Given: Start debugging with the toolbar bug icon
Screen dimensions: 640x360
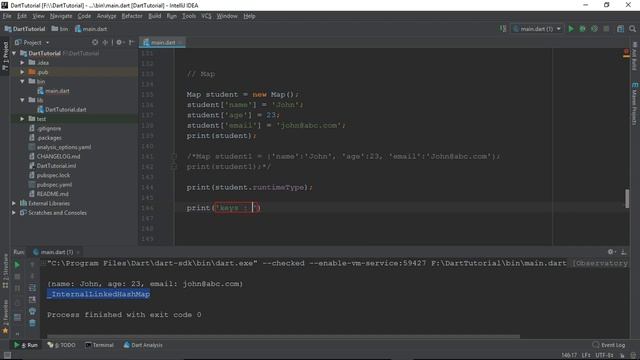Looking at the screenshot, I should (x=582, y=29).
